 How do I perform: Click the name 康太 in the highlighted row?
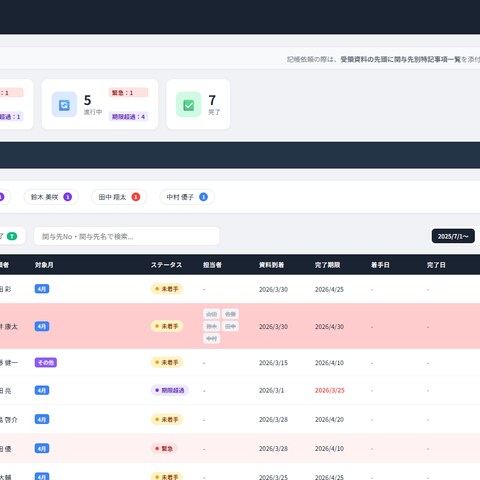11,327
